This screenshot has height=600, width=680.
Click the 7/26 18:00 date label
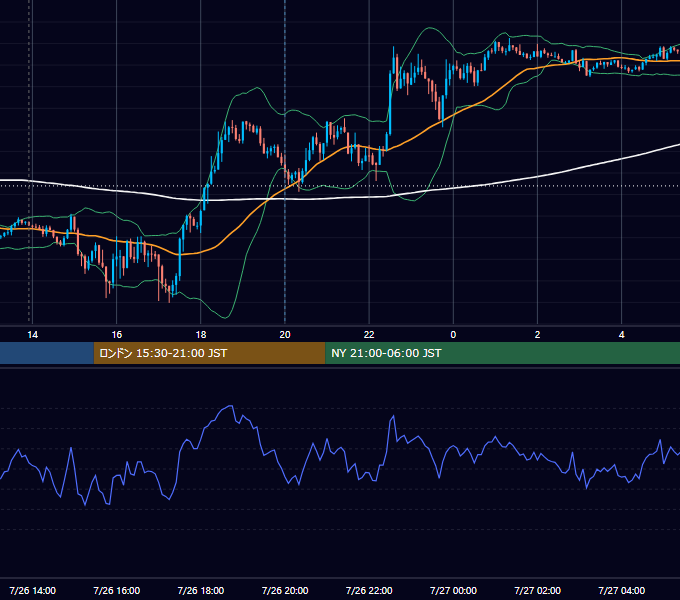pos(201,590)
